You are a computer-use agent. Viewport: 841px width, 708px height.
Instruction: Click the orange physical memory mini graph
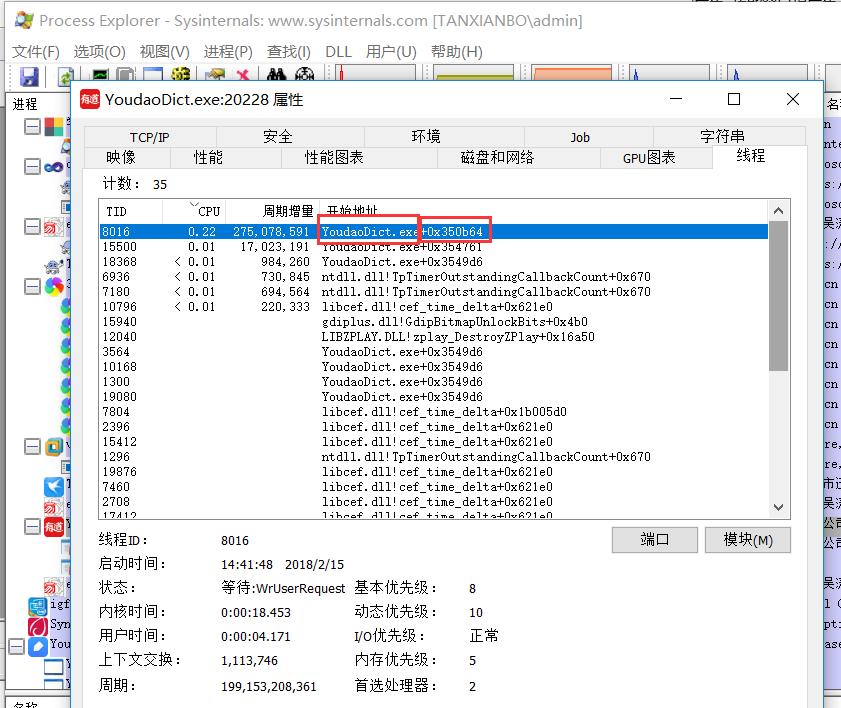coord(572,72)
